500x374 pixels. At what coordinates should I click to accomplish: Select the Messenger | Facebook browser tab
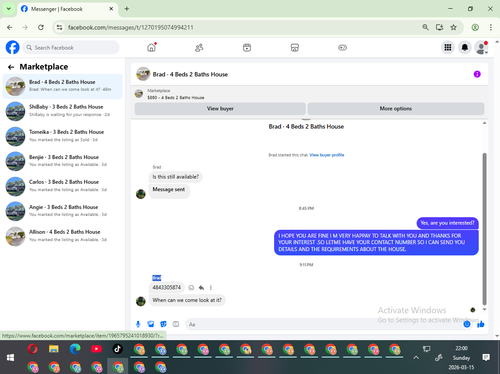pos(67,9)
